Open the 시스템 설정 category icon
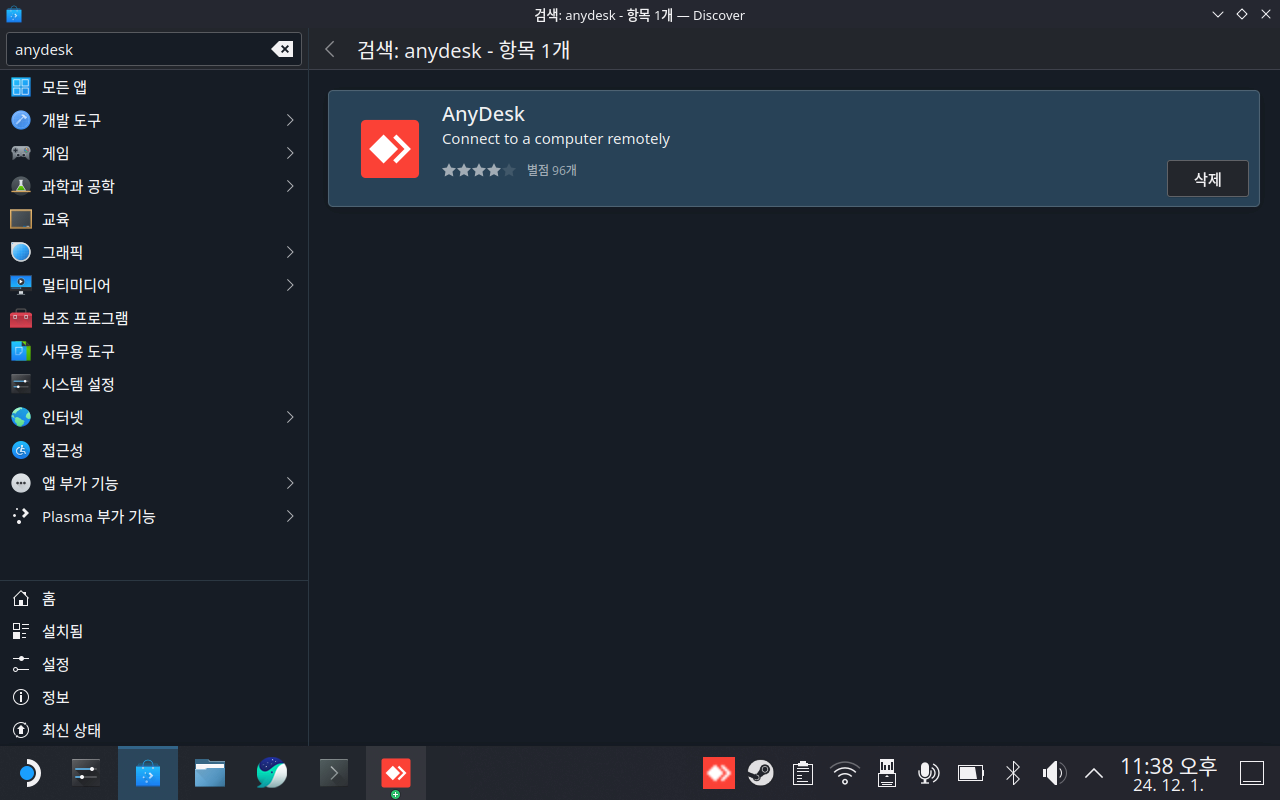The width and height of the screenshot is (1280, 800). coord(21,384)
